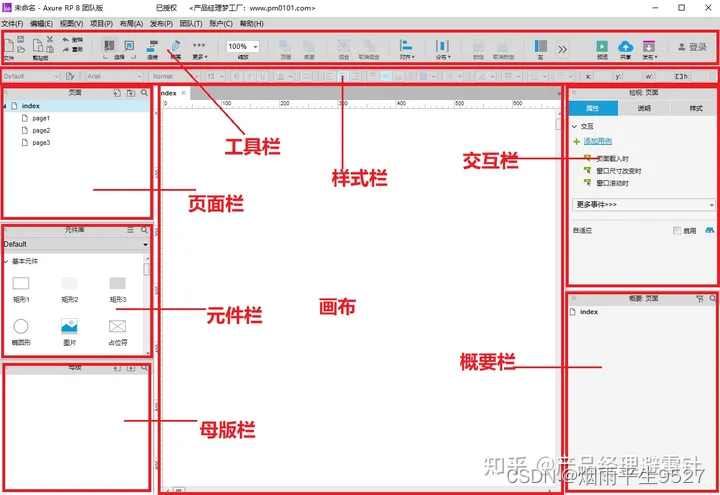Viewport: 720px width, 495px height.
Task: Click the double-arrow toolbar overflow button
Action: (x=562, y=49)
